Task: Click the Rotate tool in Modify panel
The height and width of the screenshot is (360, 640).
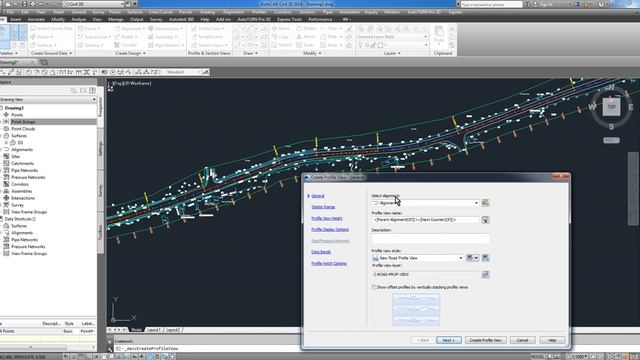Action: click(x=306, y=29)
